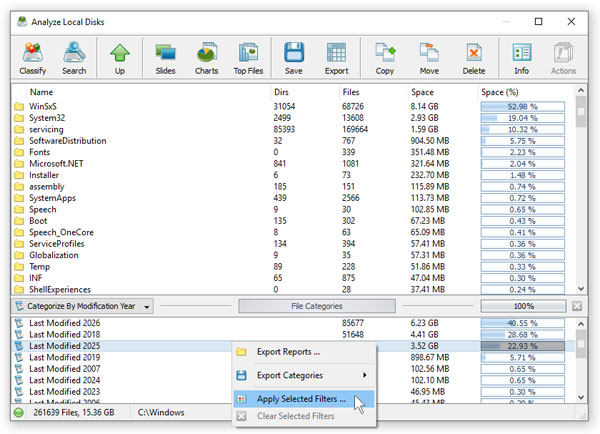Viewport: 600px width, 434px height.
Task: Click the Export Categories disk icon
Action: coord(241,375)
